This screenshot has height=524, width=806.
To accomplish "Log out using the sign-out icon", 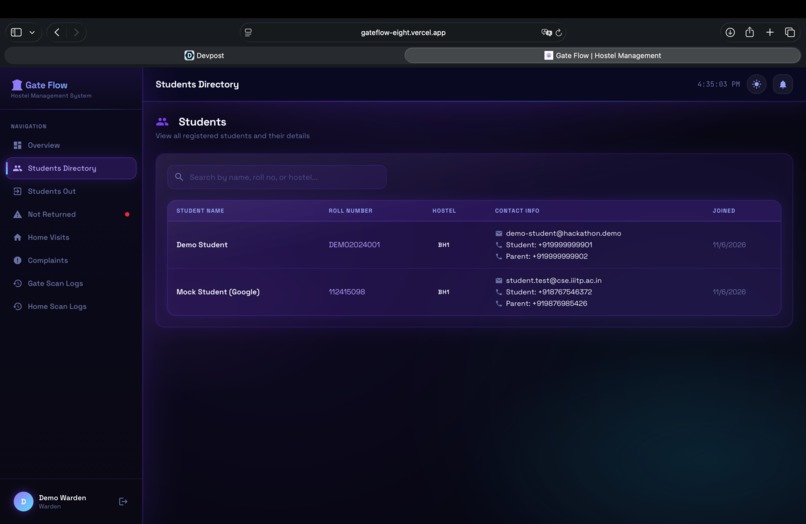I will point(123,501).
